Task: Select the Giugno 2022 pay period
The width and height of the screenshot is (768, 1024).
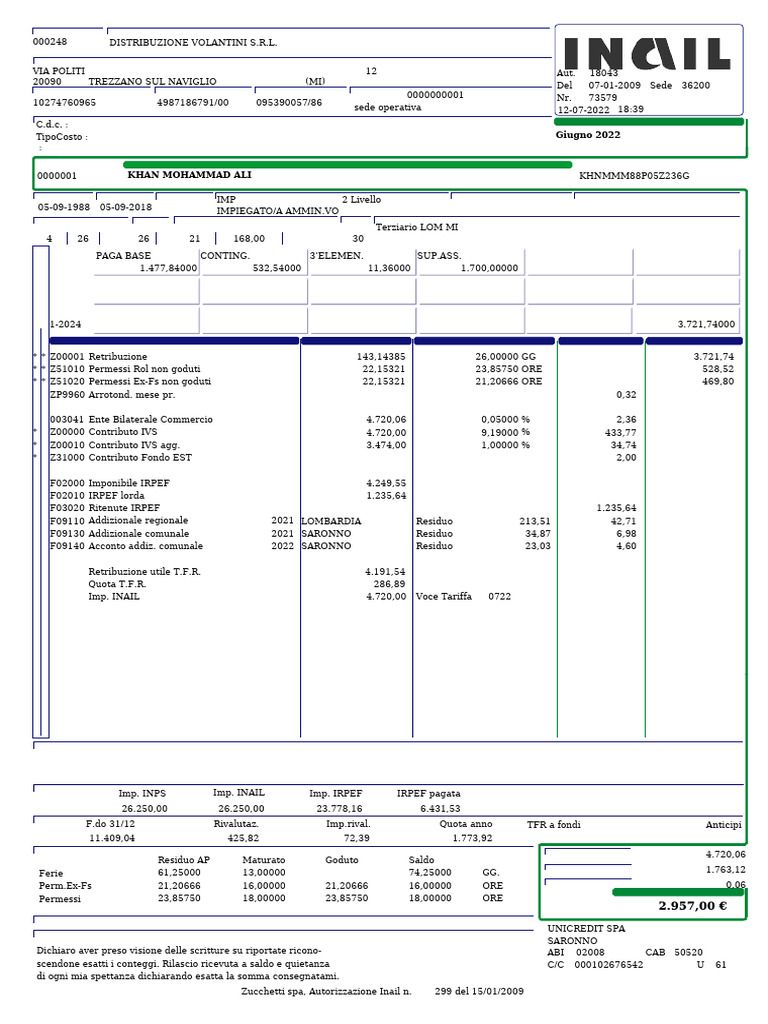Action: (588, 135)
